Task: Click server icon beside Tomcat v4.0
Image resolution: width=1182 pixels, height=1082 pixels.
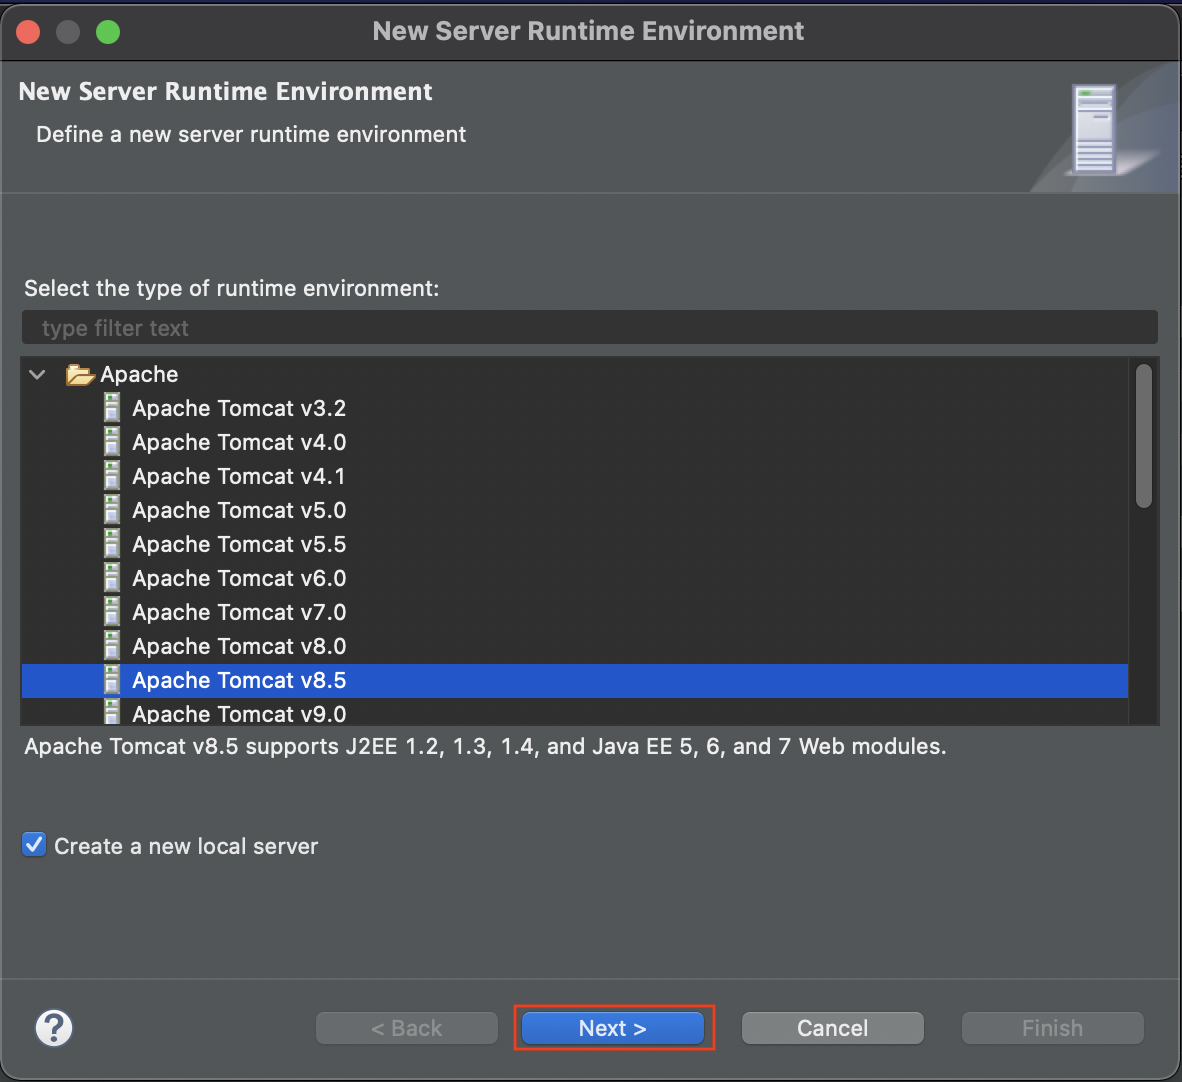Action: point(112,441)
